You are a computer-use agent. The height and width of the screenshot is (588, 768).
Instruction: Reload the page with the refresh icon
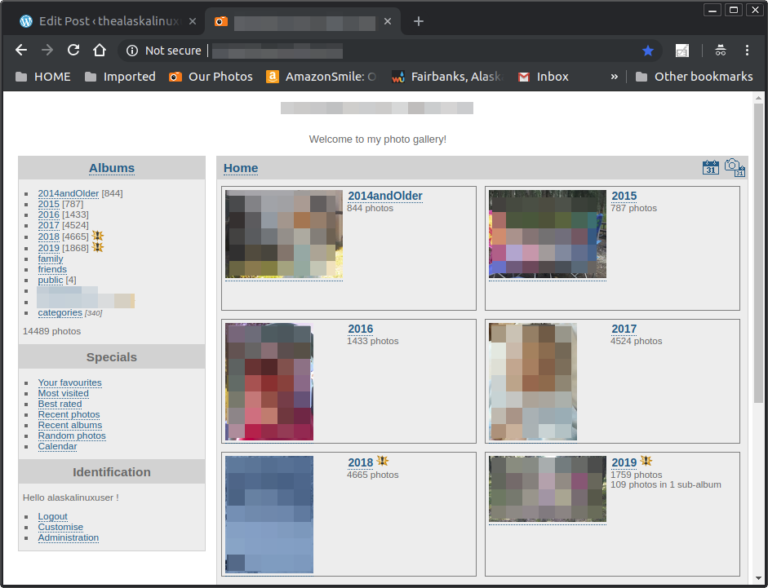pyautogui.click(x=73, y=50)
